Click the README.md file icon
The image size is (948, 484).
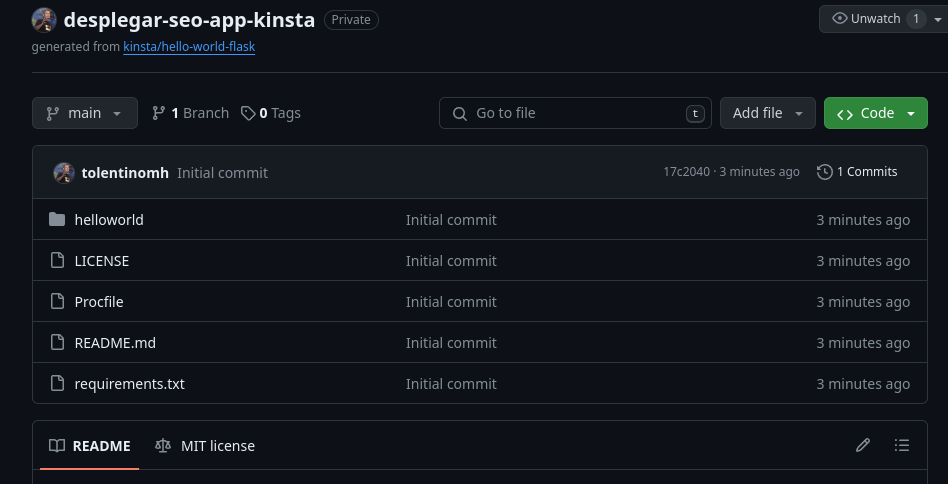57,343
